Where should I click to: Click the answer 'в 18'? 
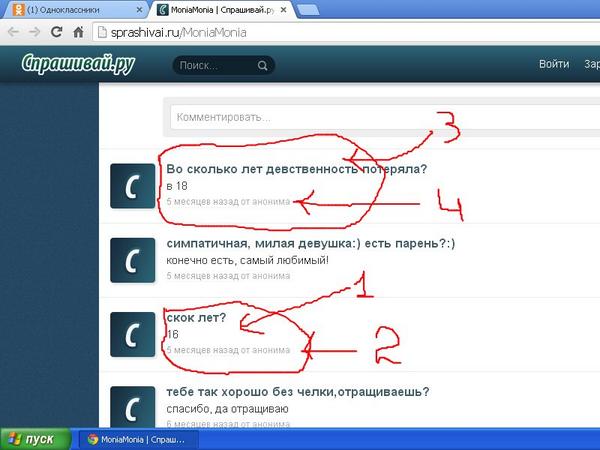(177, 186)
